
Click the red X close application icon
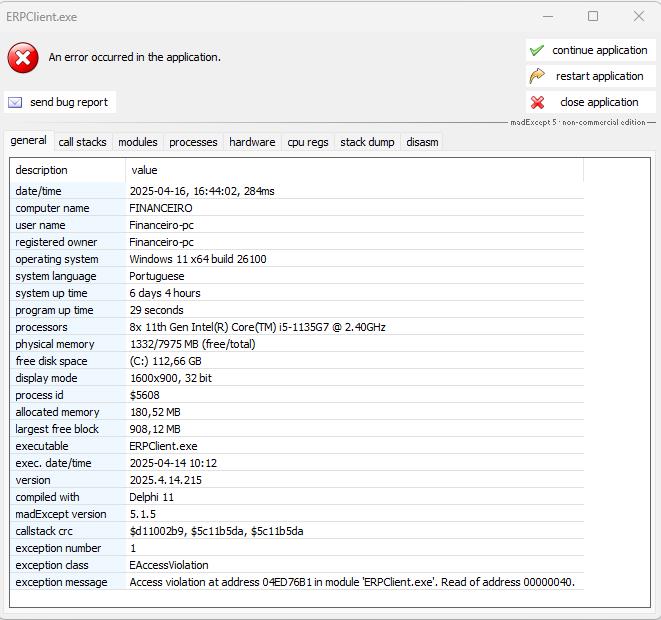[537, 102]
